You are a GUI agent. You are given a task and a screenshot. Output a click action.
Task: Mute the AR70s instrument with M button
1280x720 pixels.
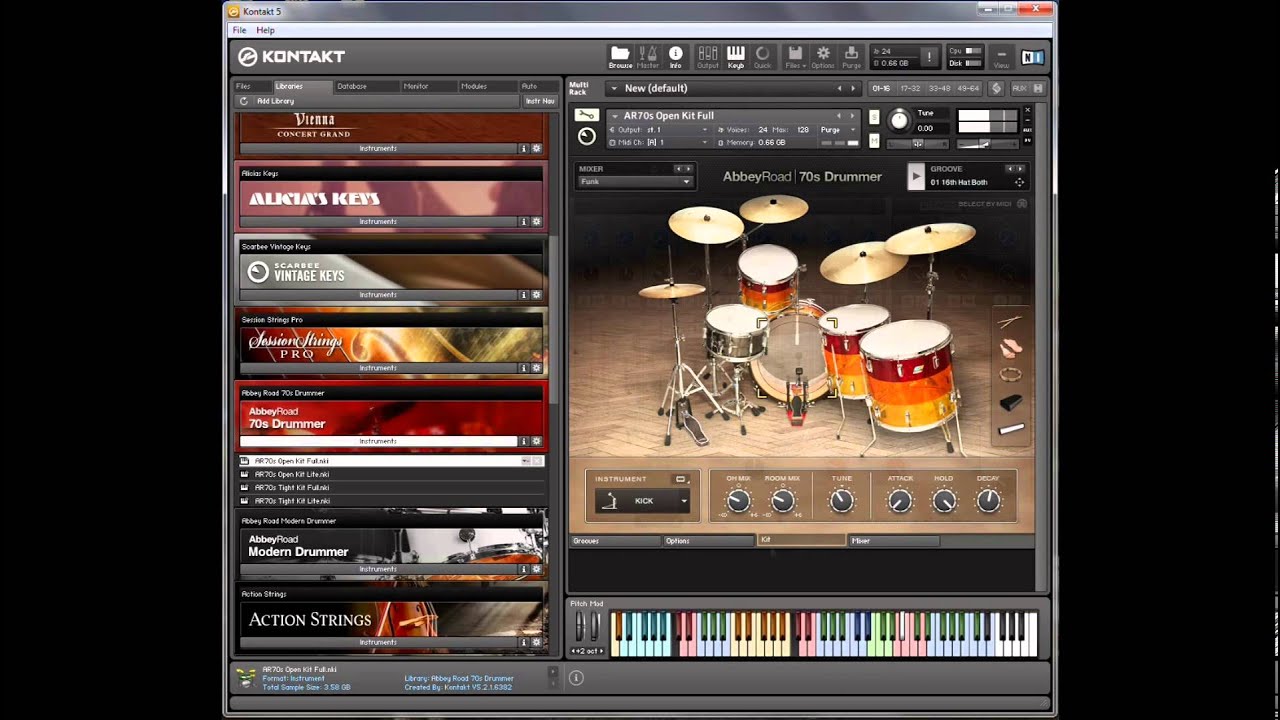pos(874,141)
